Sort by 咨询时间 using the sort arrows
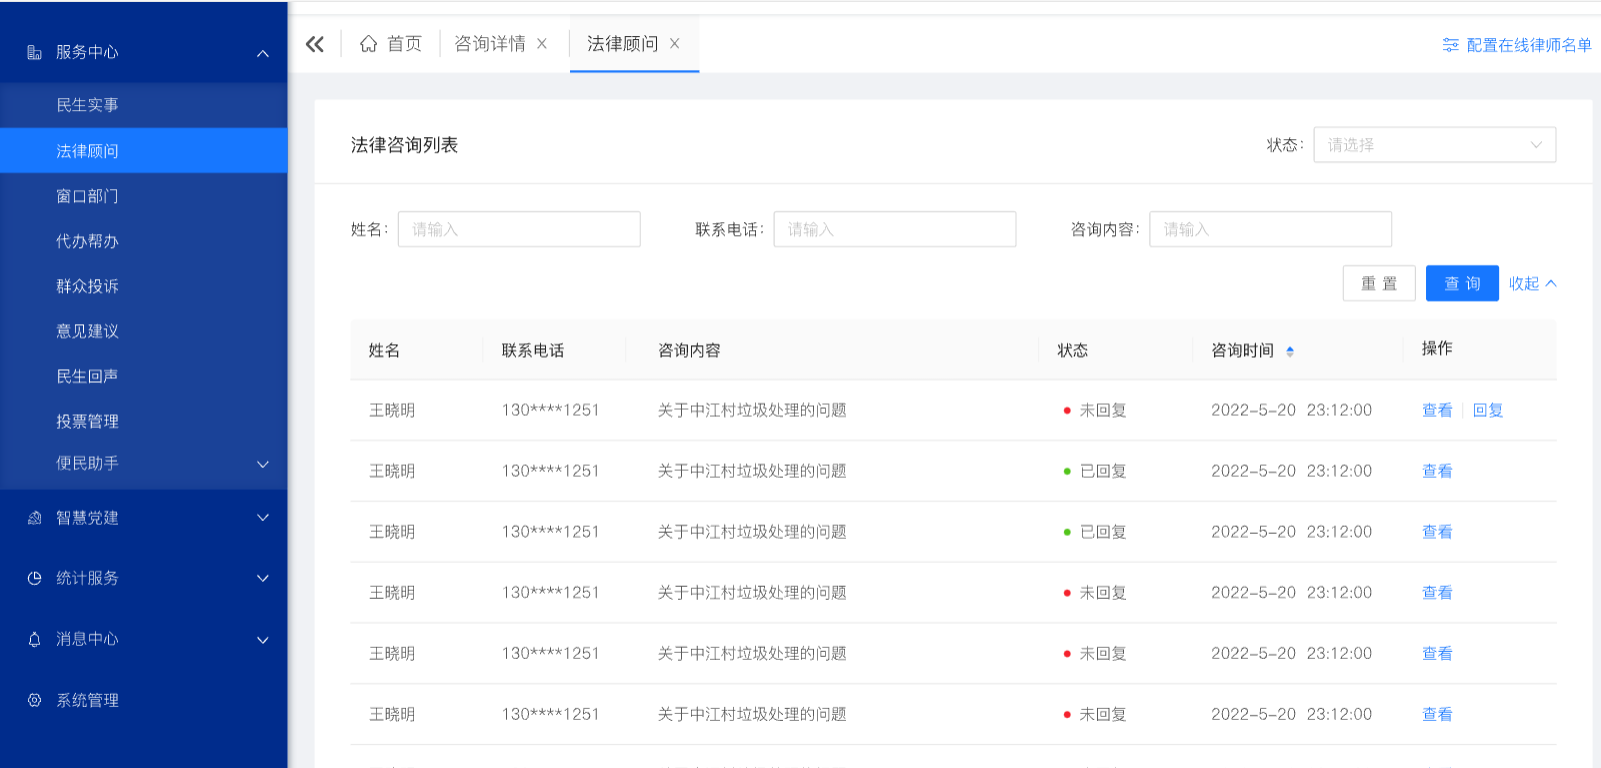The image size is (1601, 768). pyautogui.click(x=1290, y=351)
